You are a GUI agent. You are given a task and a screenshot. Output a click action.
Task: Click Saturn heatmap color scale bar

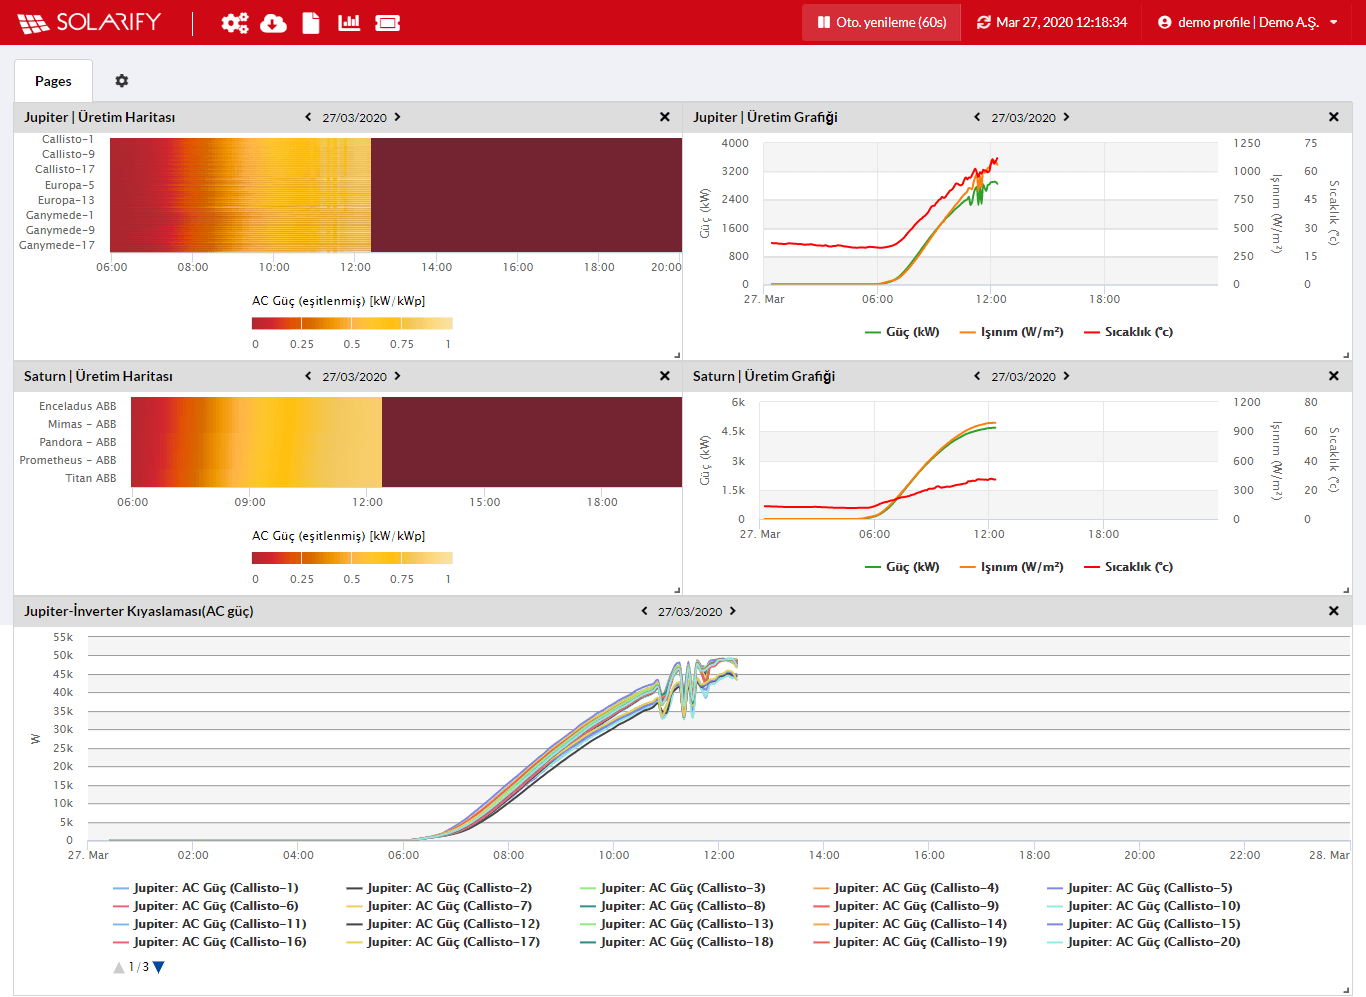click(352, 558)
